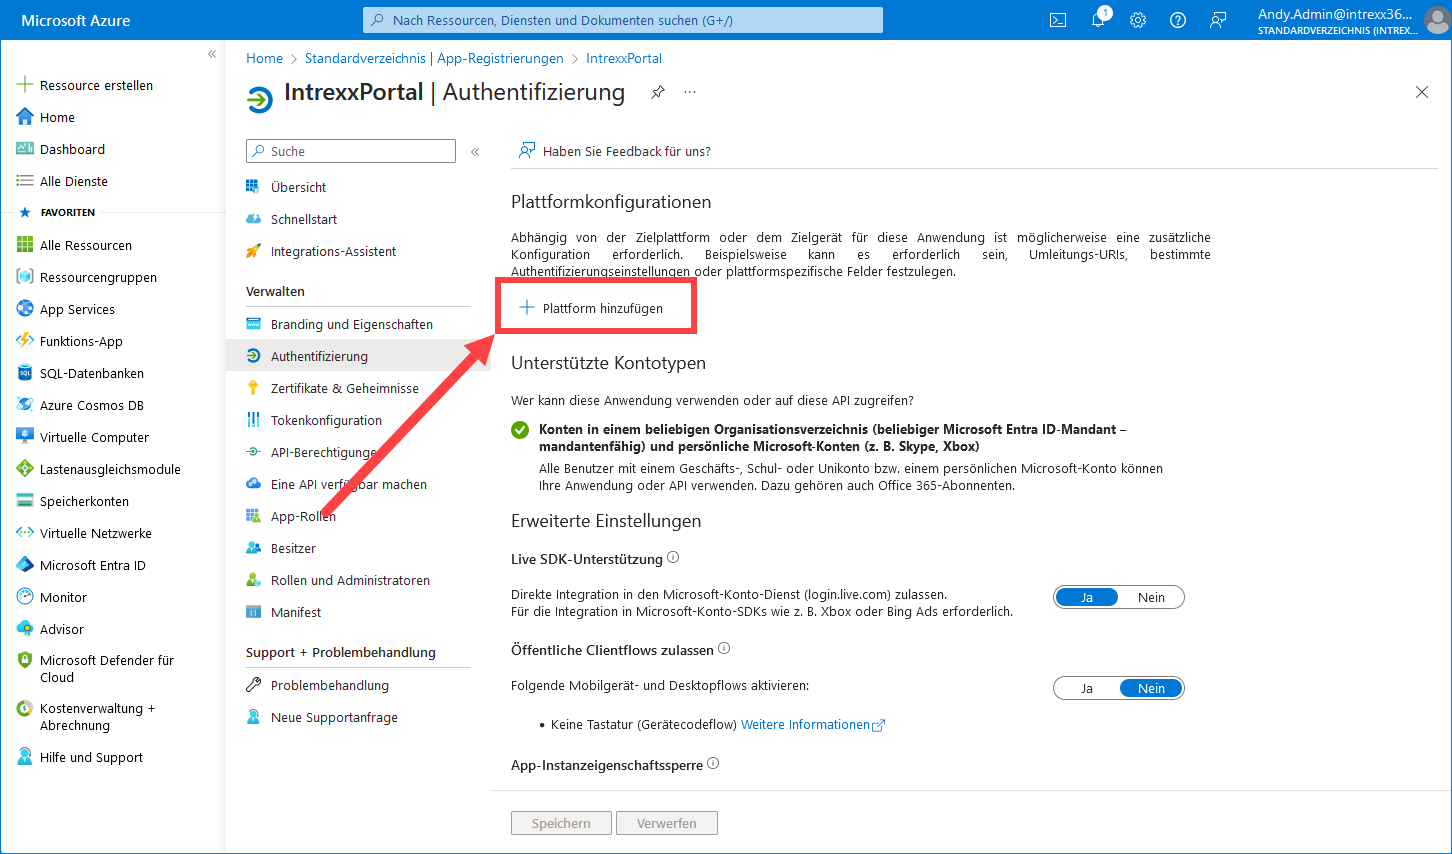Image resolution: width=1452 pixels, height=854 pixels.
Task: Click Ressource erstellen plus icon
Action: (25, 85)
